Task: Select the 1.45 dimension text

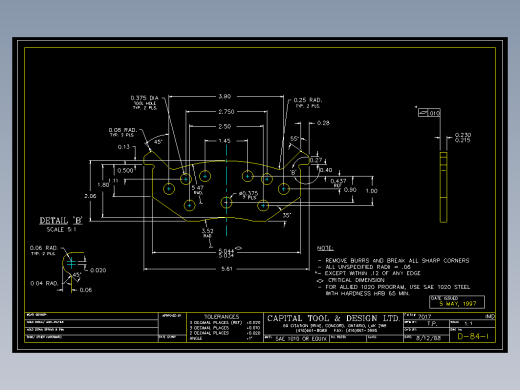Action: tap(225, 141)
